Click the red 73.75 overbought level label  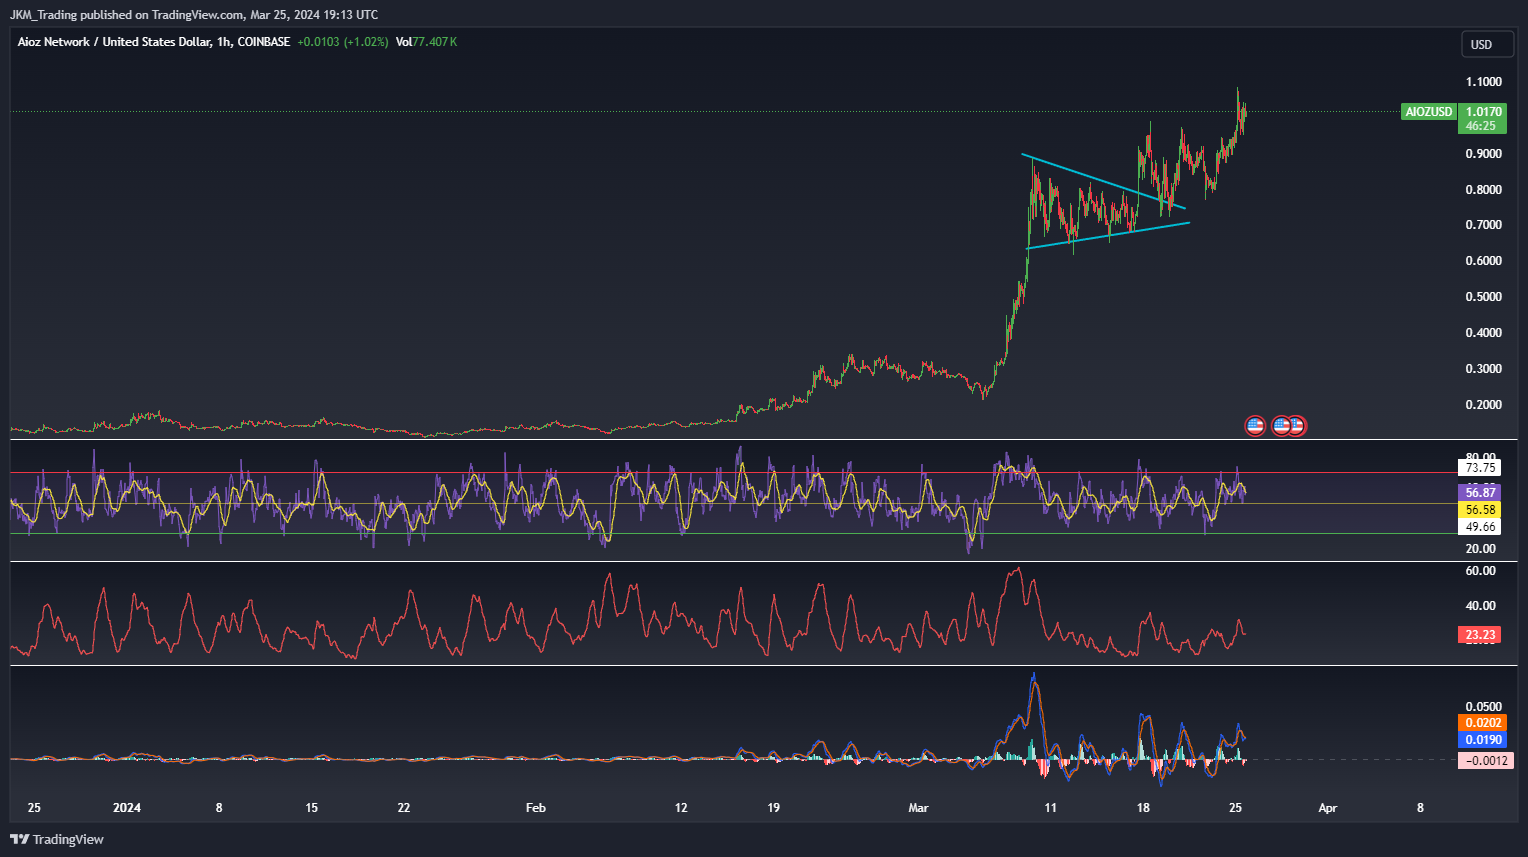click(1480, 467)
